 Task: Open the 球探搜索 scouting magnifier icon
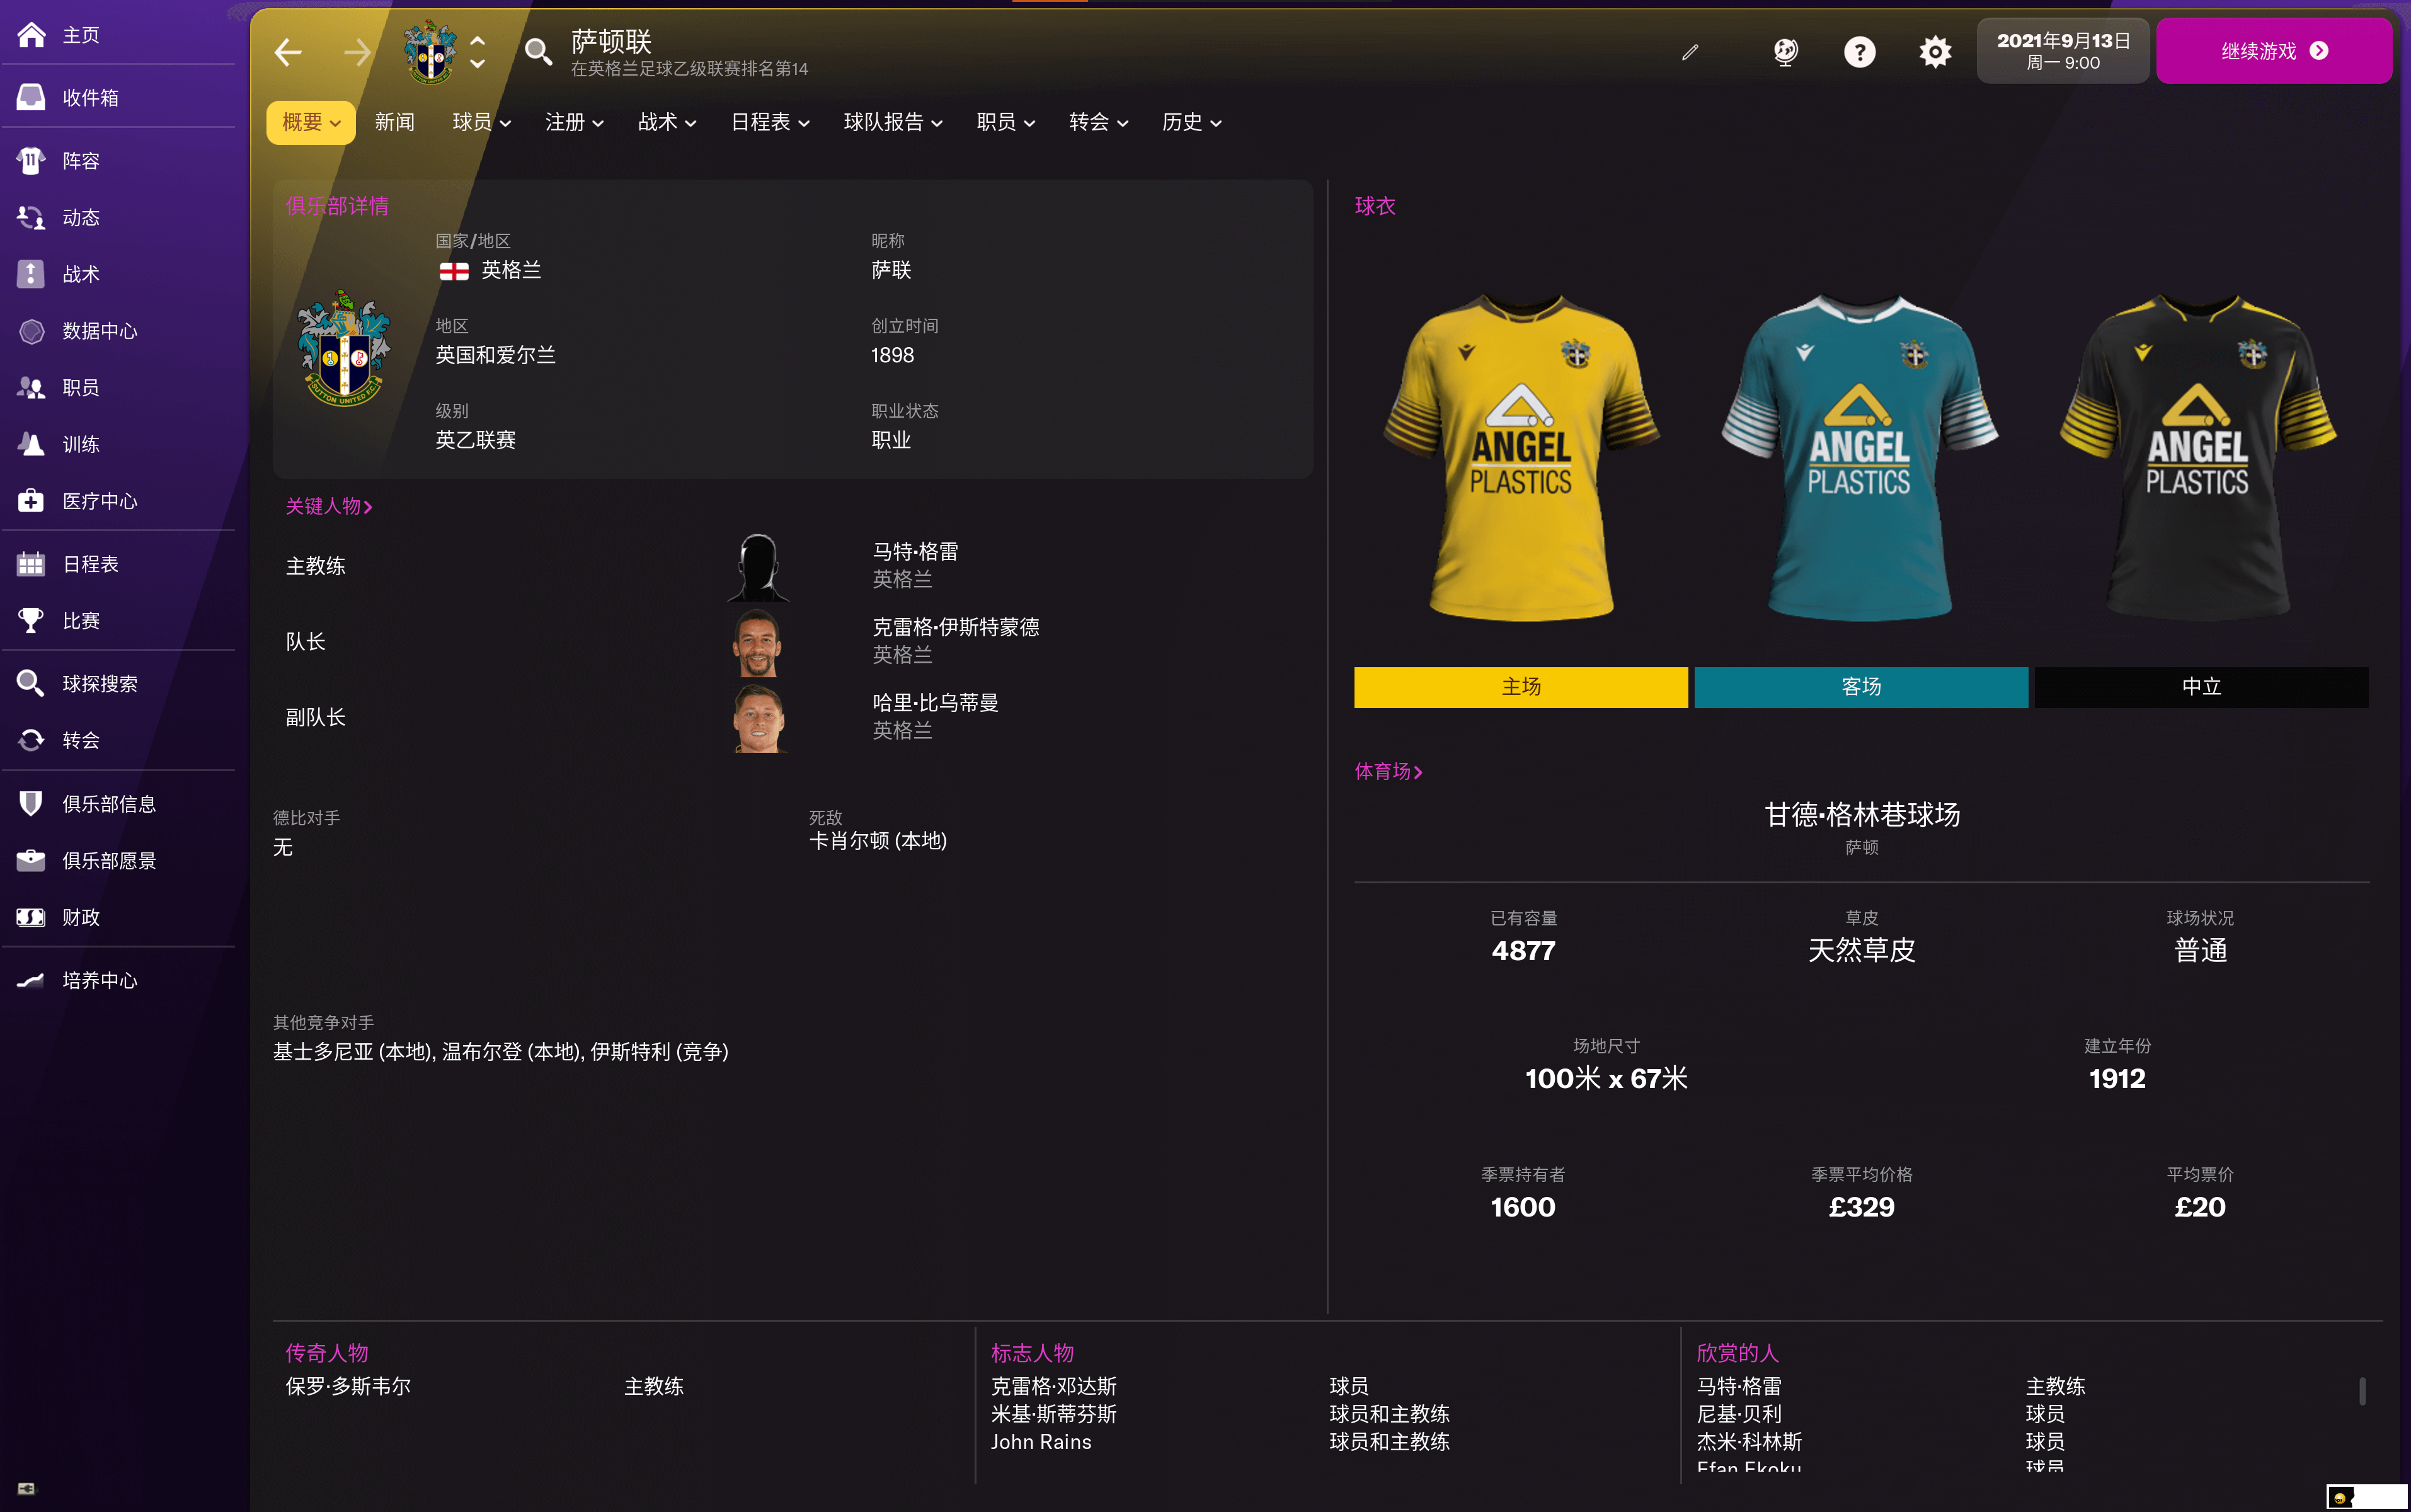[31, 684]
